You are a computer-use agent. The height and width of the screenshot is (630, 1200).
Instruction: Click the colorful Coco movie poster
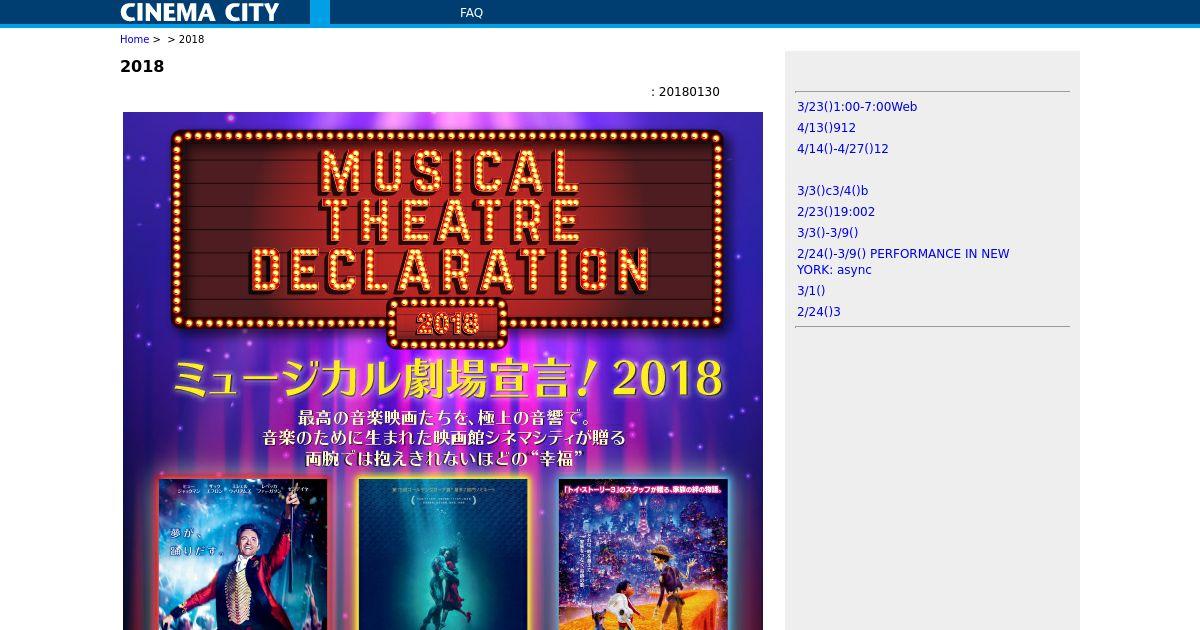click(x=643, y=554)
